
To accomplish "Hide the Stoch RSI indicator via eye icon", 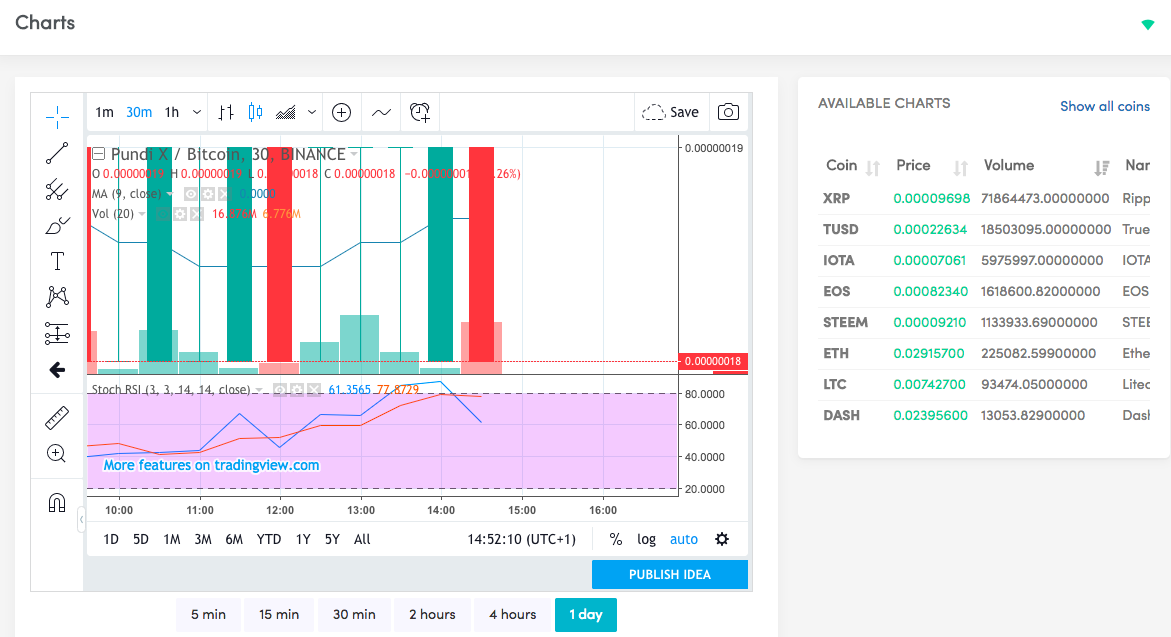I will (280, 390).
